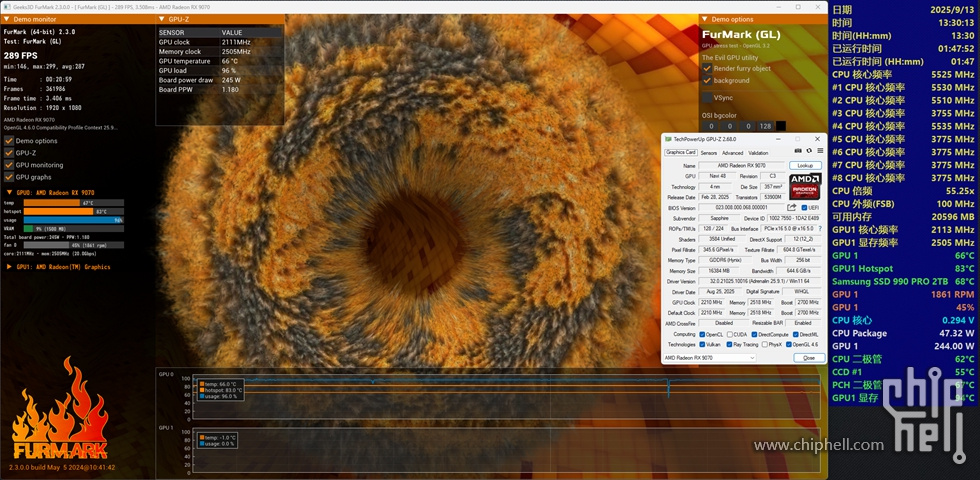The image size is (980, 480).
Task: Click the GPU temperature sensor row
Action: [x=220, y=61]
